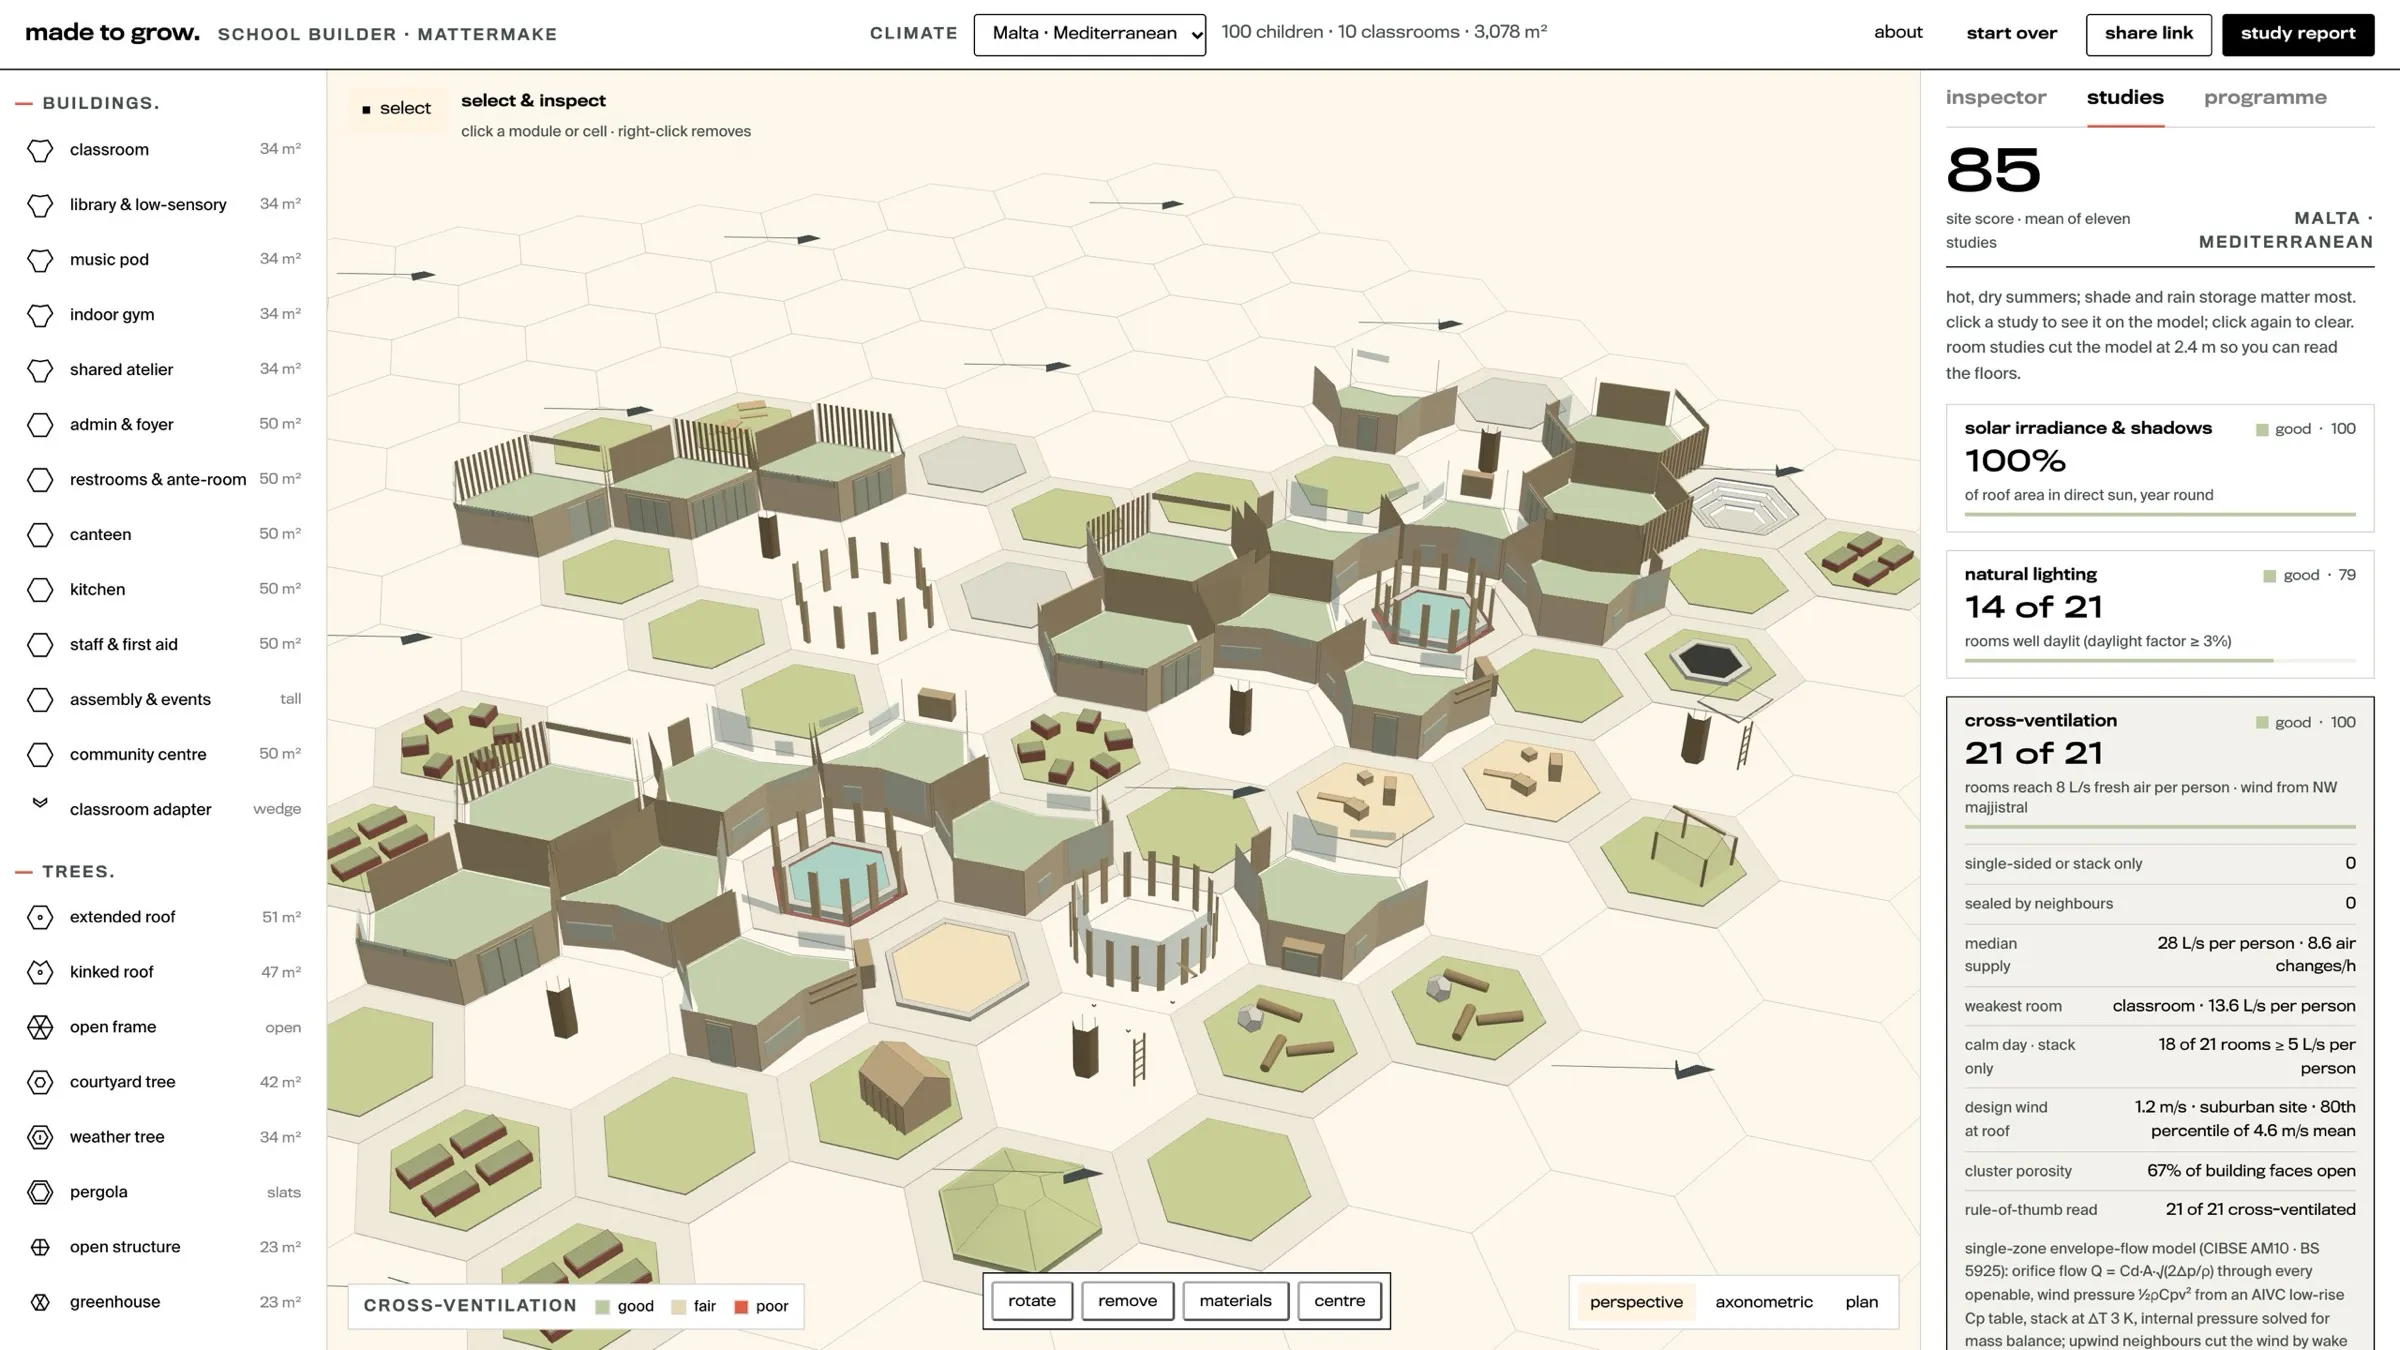Pick the open structure icon
The image size is (2400, 1350).
coord(40,1247)
